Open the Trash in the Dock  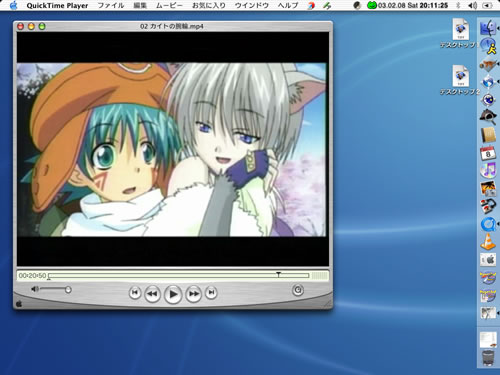point(488,357)
